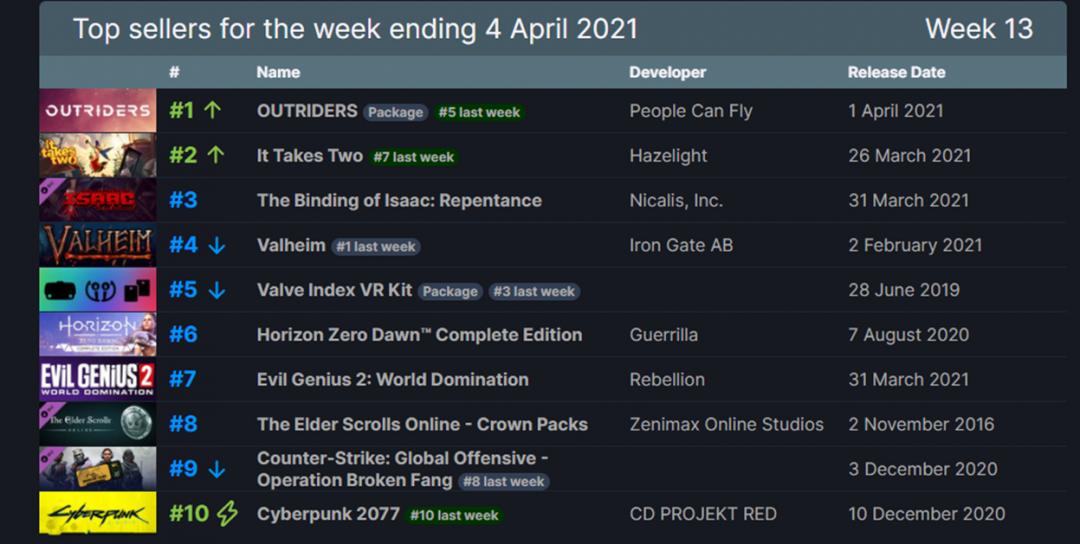Click the Package tag next to OUTRIDERS
Screen dimensions: 1080x544
click(x=395, y=112)
